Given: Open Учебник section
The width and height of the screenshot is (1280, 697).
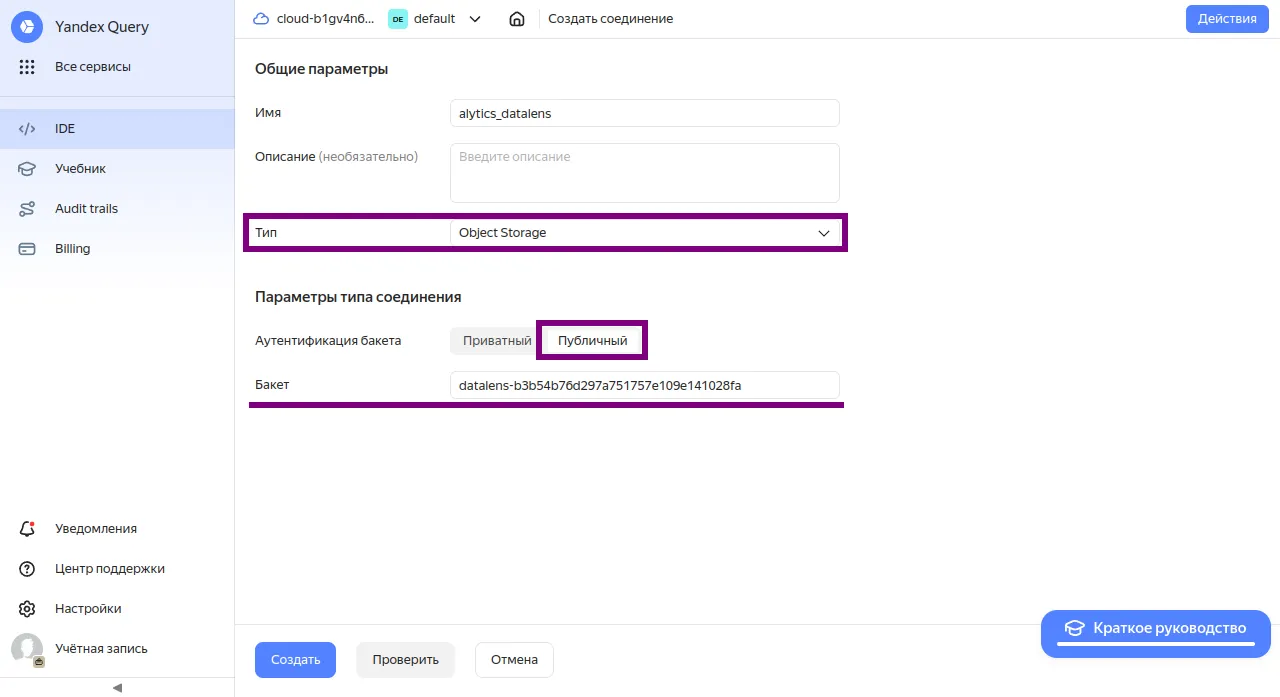Looking at the screenshot, I should pyautogui.click(x=117, y=169).
